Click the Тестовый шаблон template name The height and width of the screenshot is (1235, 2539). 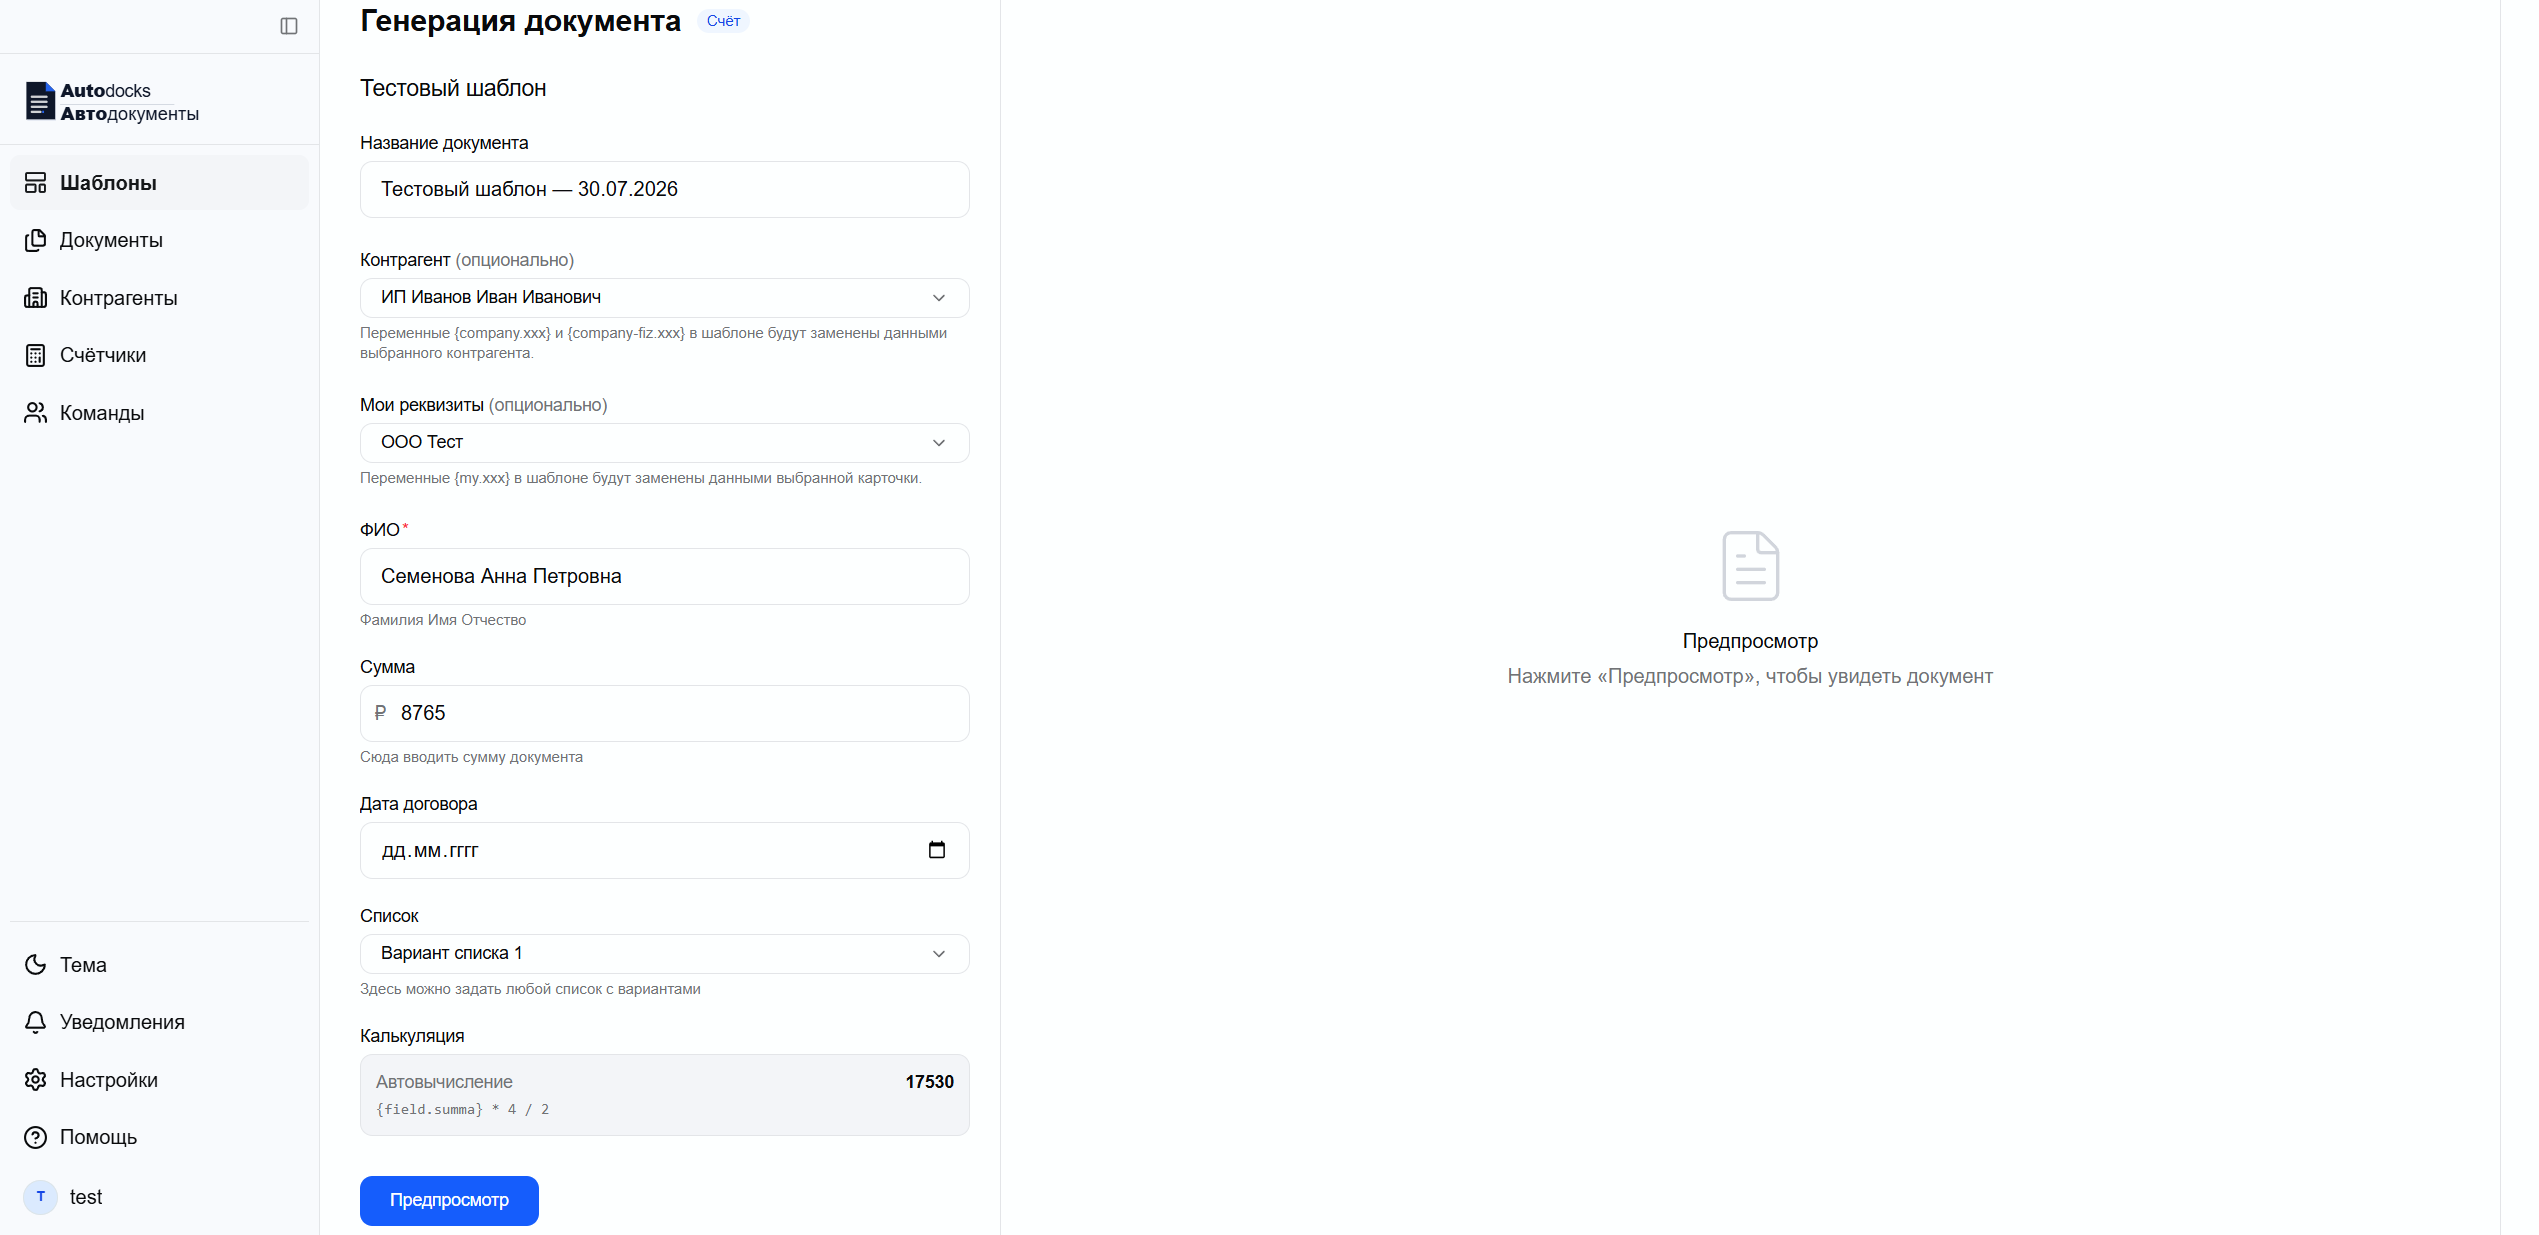(x=453, y=88)
